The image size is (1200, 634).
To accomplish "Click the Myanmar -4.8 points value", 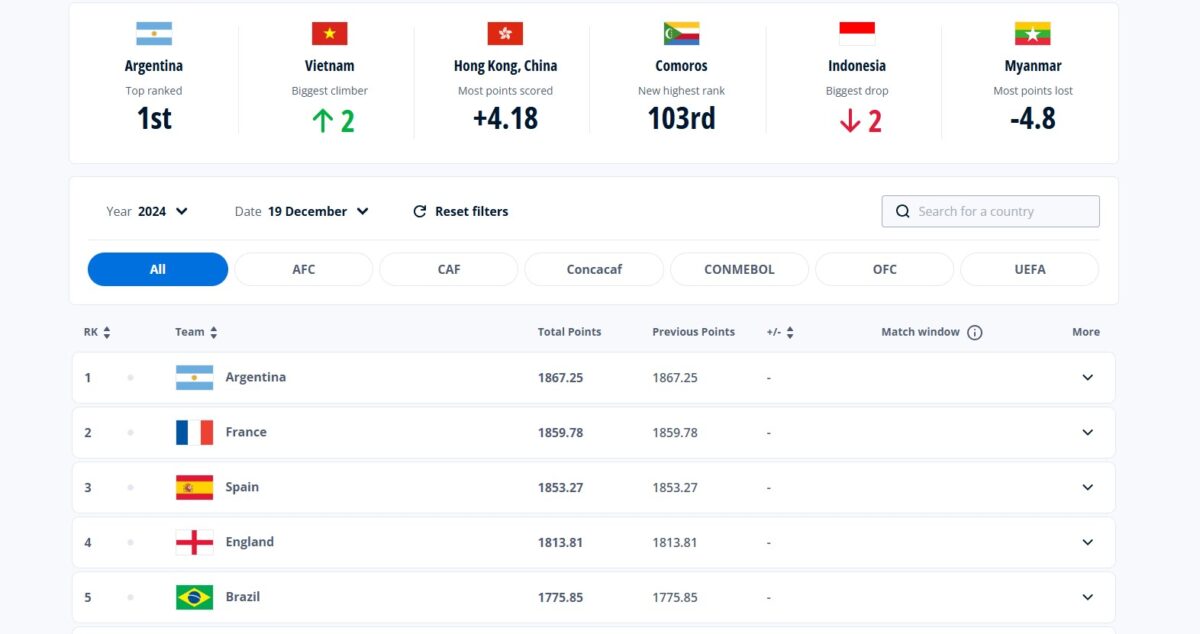I will point(1033,118).
